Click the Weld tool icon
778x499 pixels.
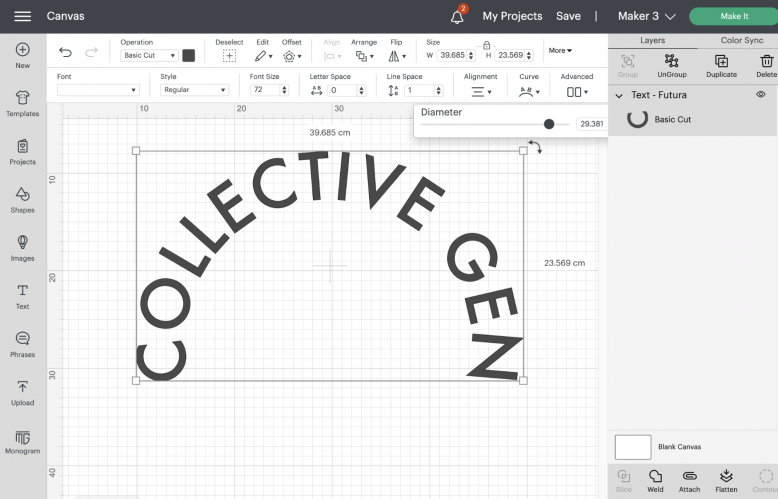[655, 477]
